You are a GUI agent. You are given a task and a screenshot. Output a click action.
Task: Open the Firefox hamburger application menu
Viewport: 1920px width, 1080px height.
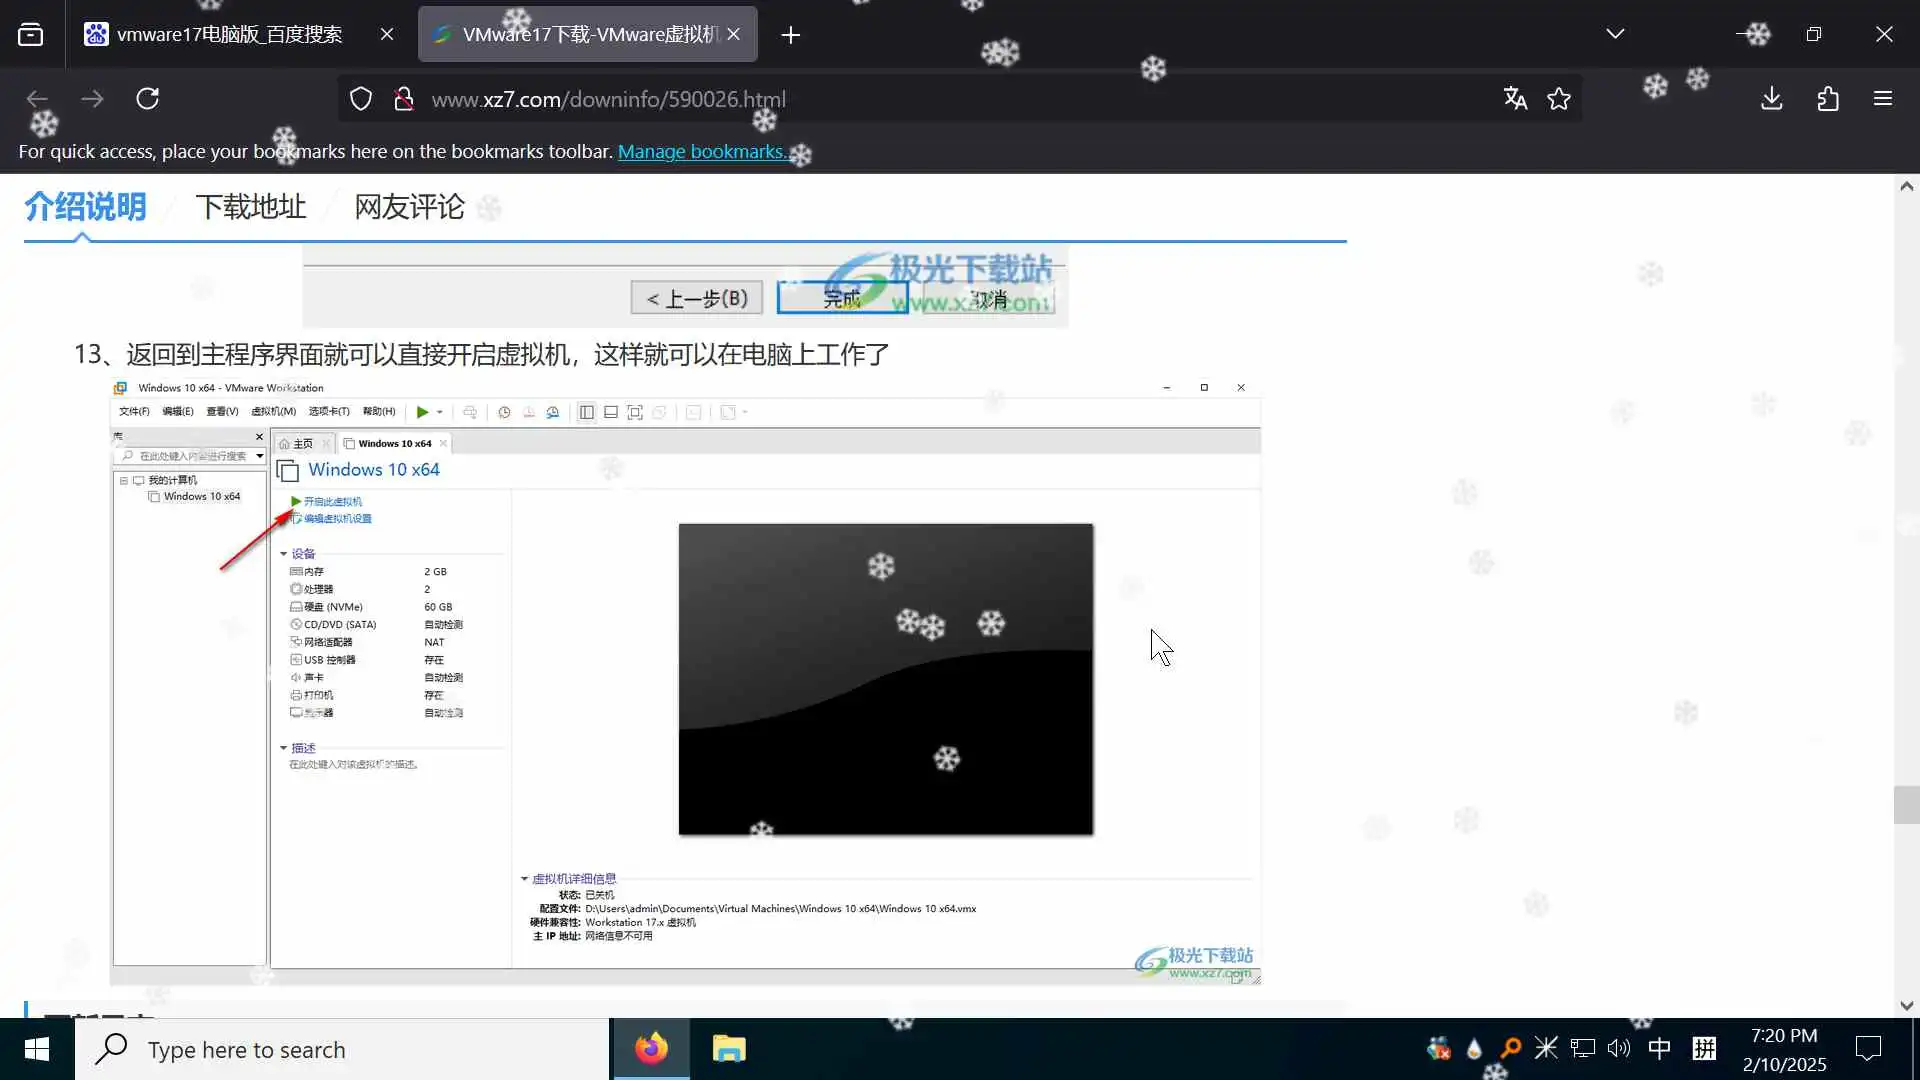pyautogui.click(x=1883, y=99)
